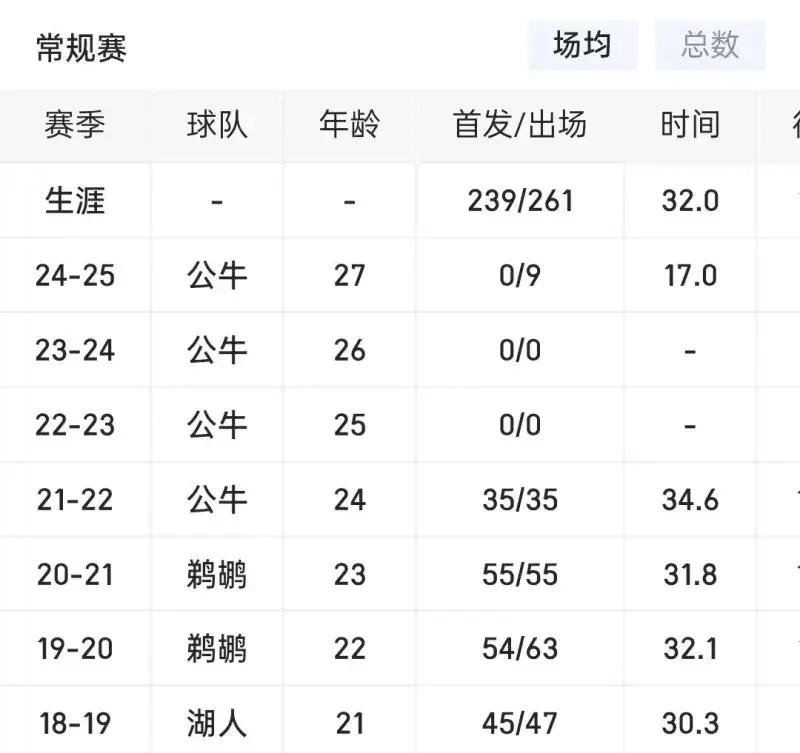Open 湖人 team link in 18-19 row
800x753 pixels.
[x=217, y=723]
